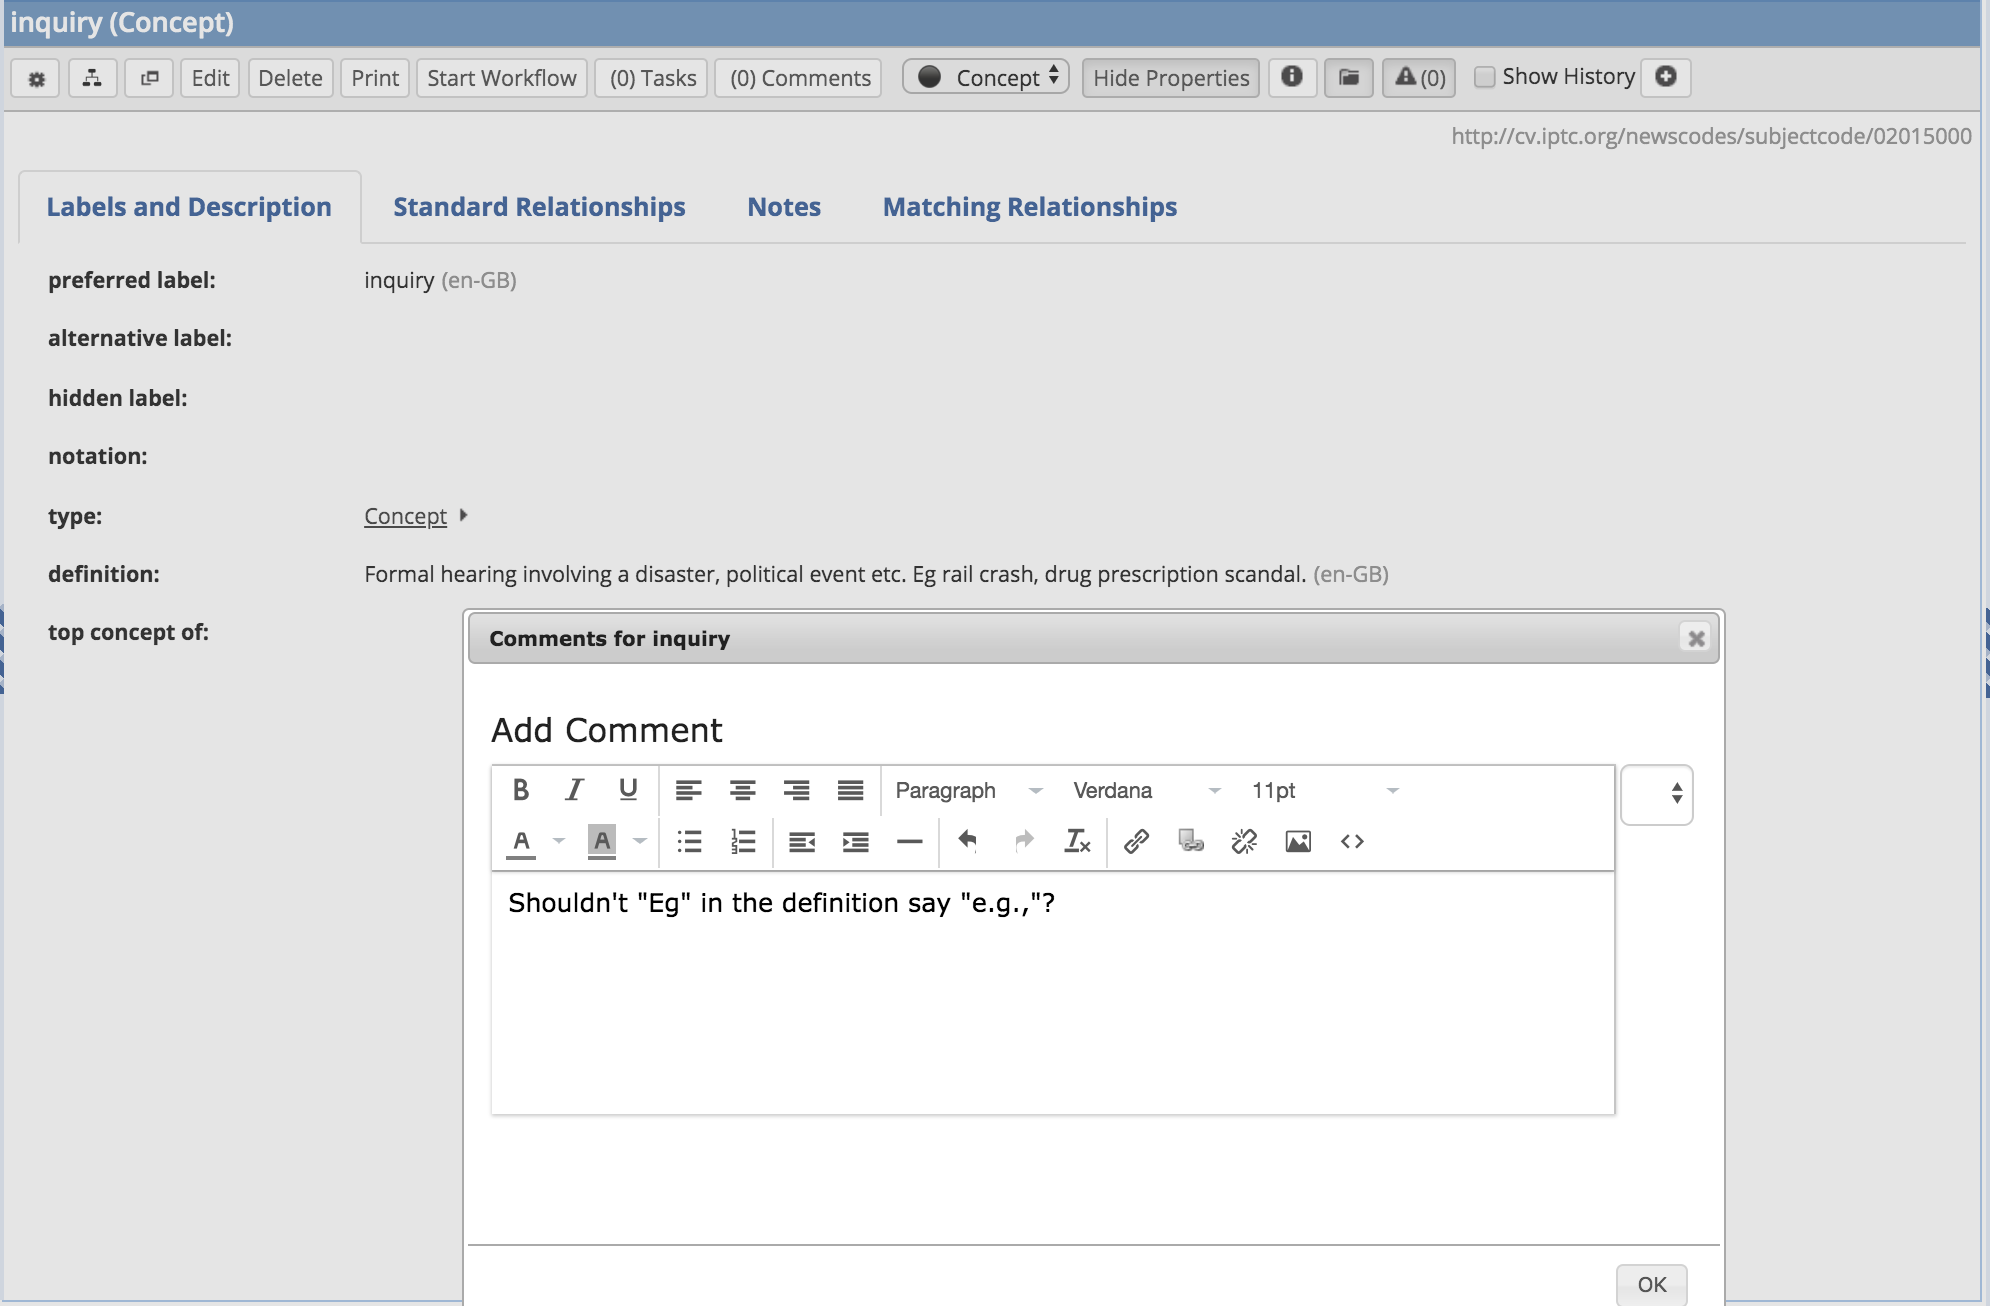The height and width of the screenshot is (1306, 1990).
Task: Toggle the Hide Properties button
Action: click(1170, 78)
